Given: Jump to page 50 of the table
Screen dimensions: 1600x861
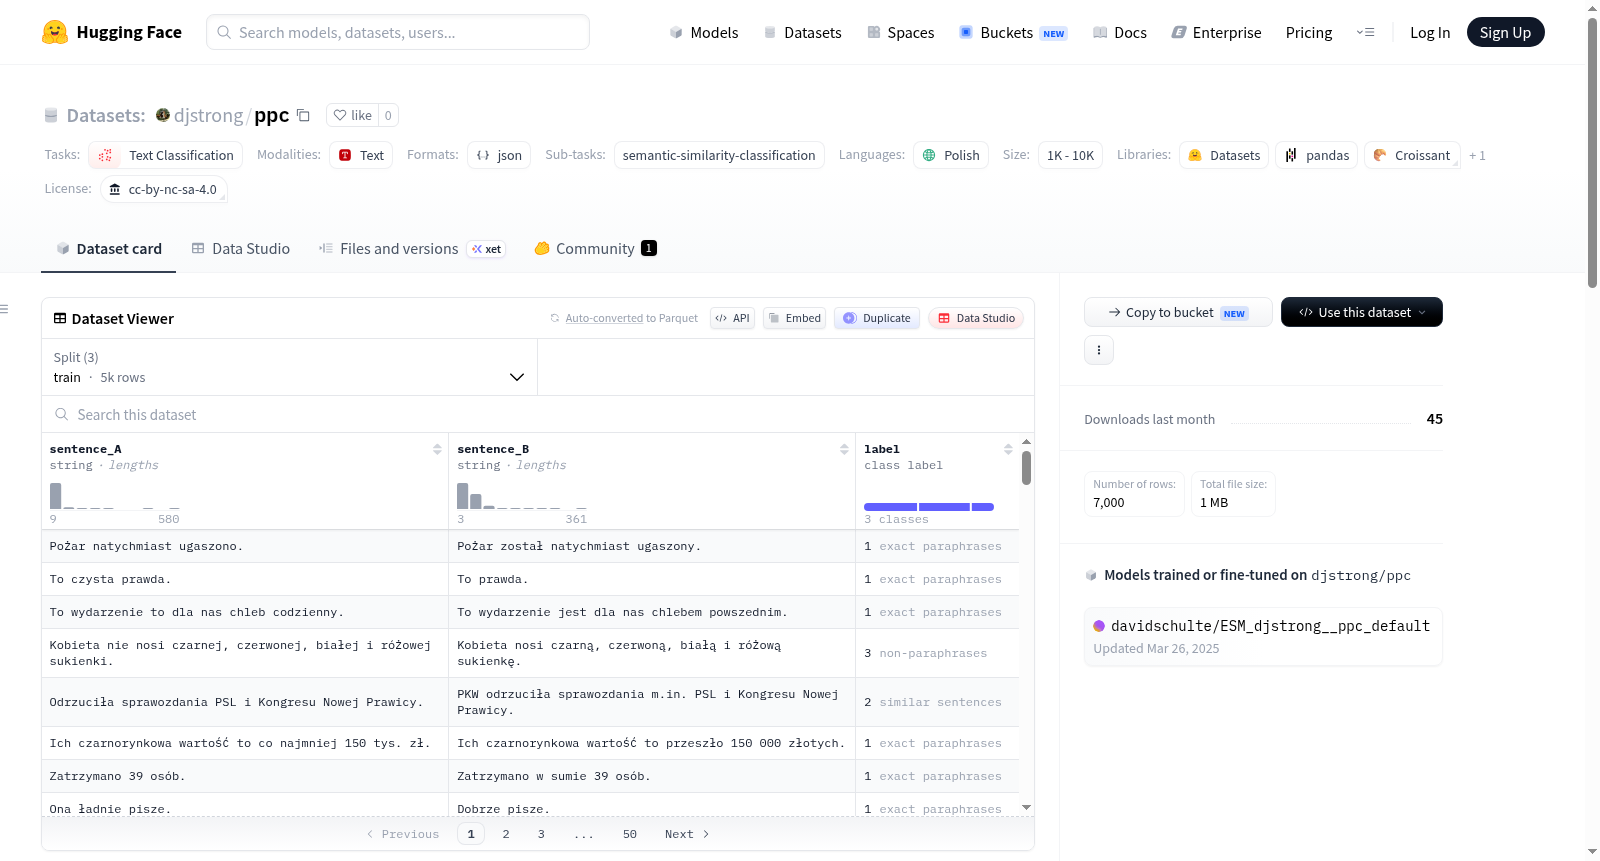Looking at the screenshot, I should 630,834.
